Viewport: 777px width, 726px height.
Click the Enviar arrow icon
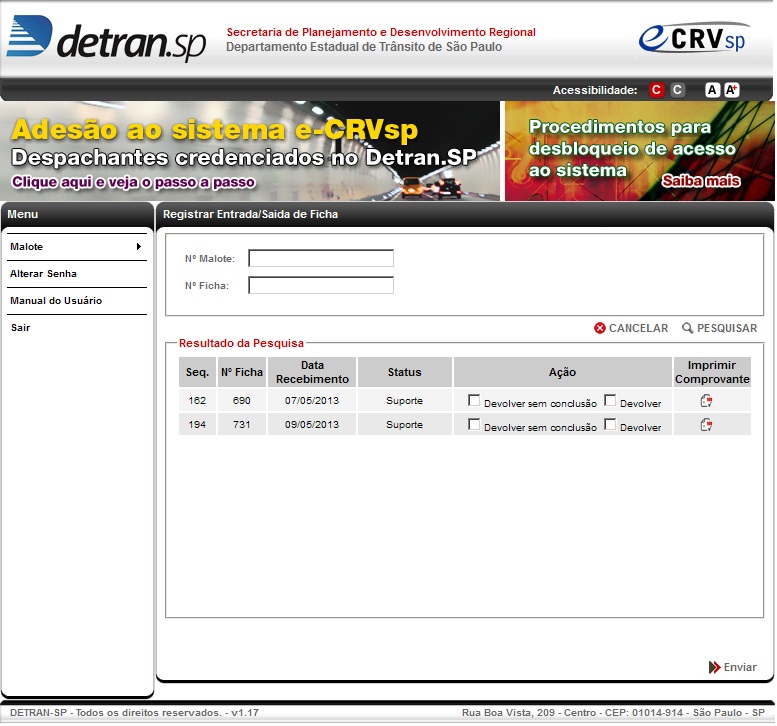click(x=714, y=667)
